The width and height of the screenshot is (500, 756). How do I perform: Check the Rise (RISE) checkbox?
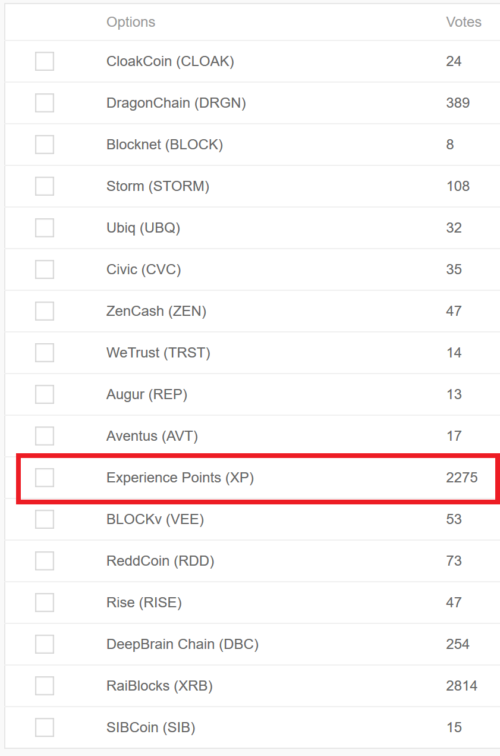coord(44,602)
